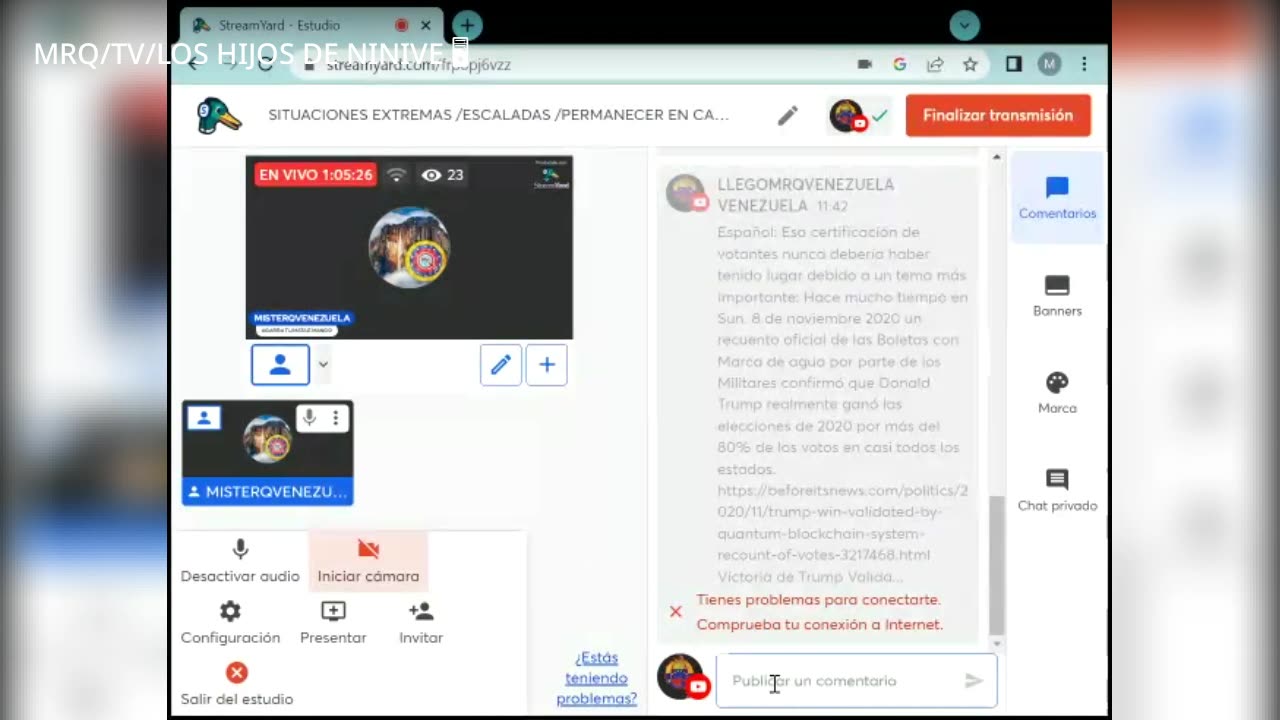Mute mic on MISTERQVENEZU participant card

coord(309,417)
